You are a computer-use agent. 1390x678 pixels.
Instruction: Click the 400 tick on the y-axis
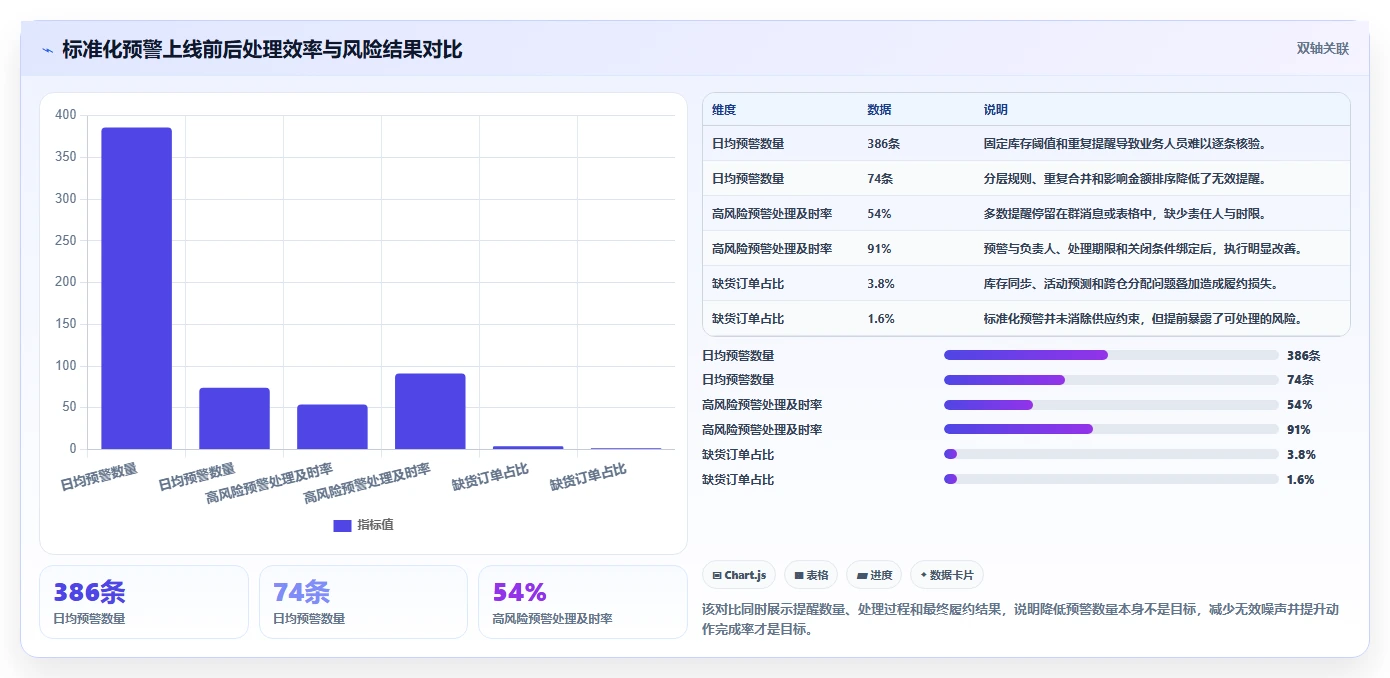[x=66, y=115]
